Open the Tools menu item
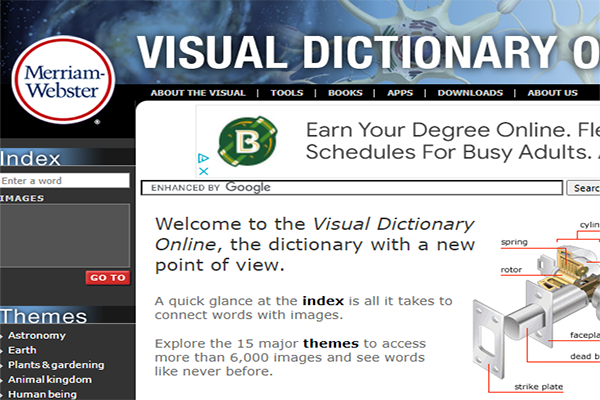 pos(286,93)
